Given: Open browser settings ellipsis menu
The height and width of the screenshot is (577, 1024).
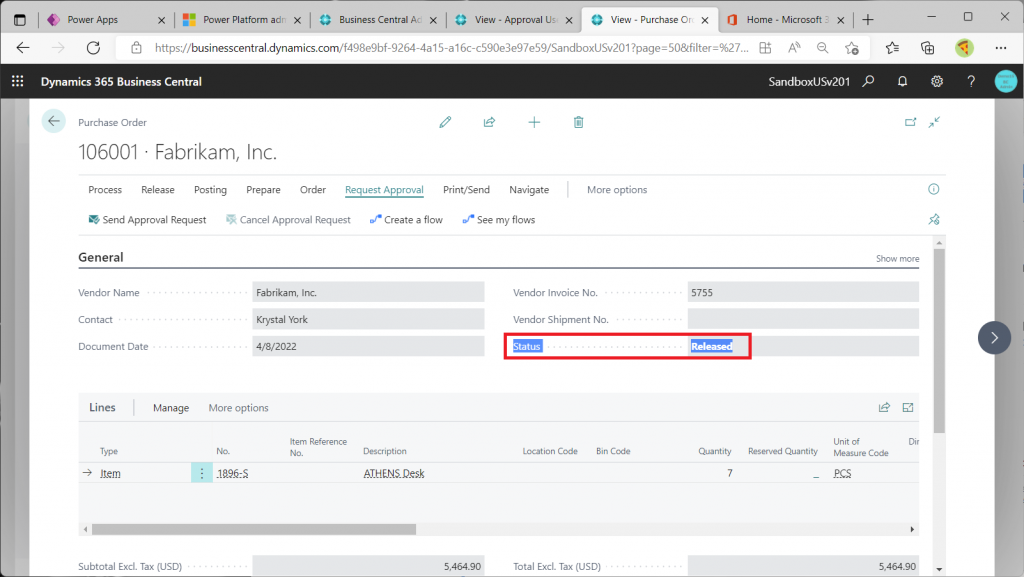Looking at the screenshot, I should pyautogui.click(x=1000, y=48).
